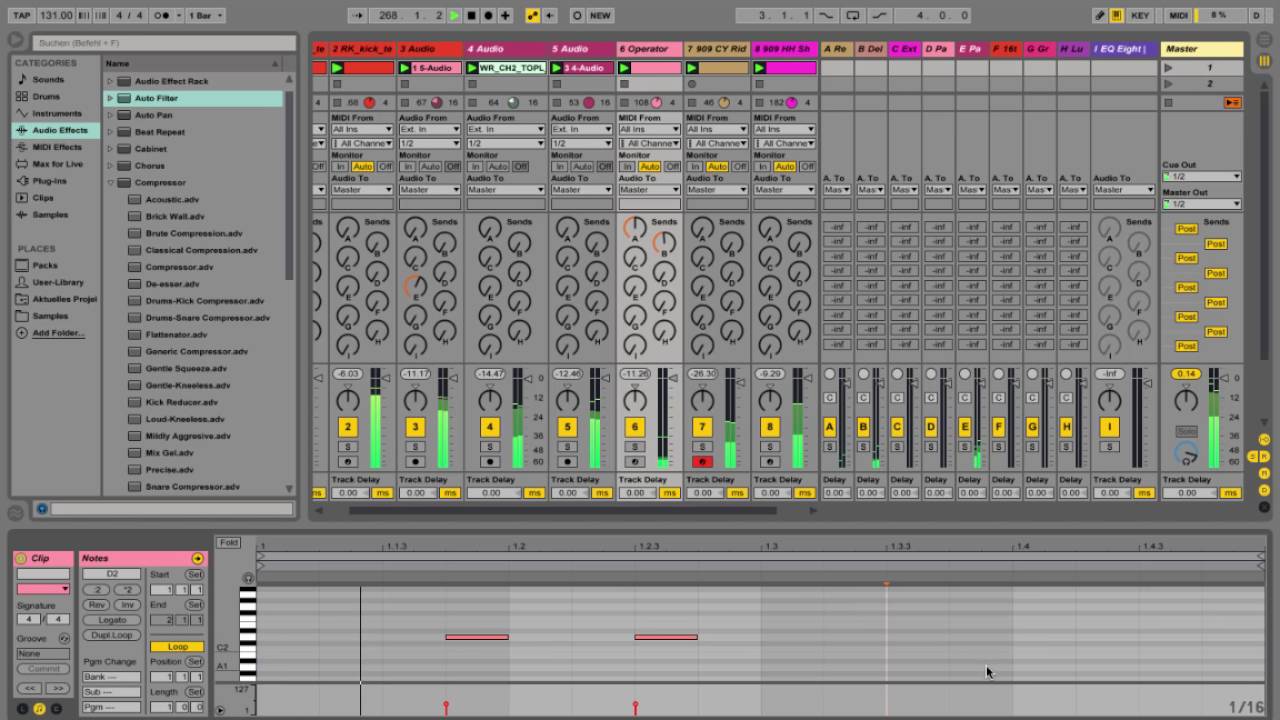Toggle track 2 activator button
The image size is (1280, 720).
click(x=347, y=427)
